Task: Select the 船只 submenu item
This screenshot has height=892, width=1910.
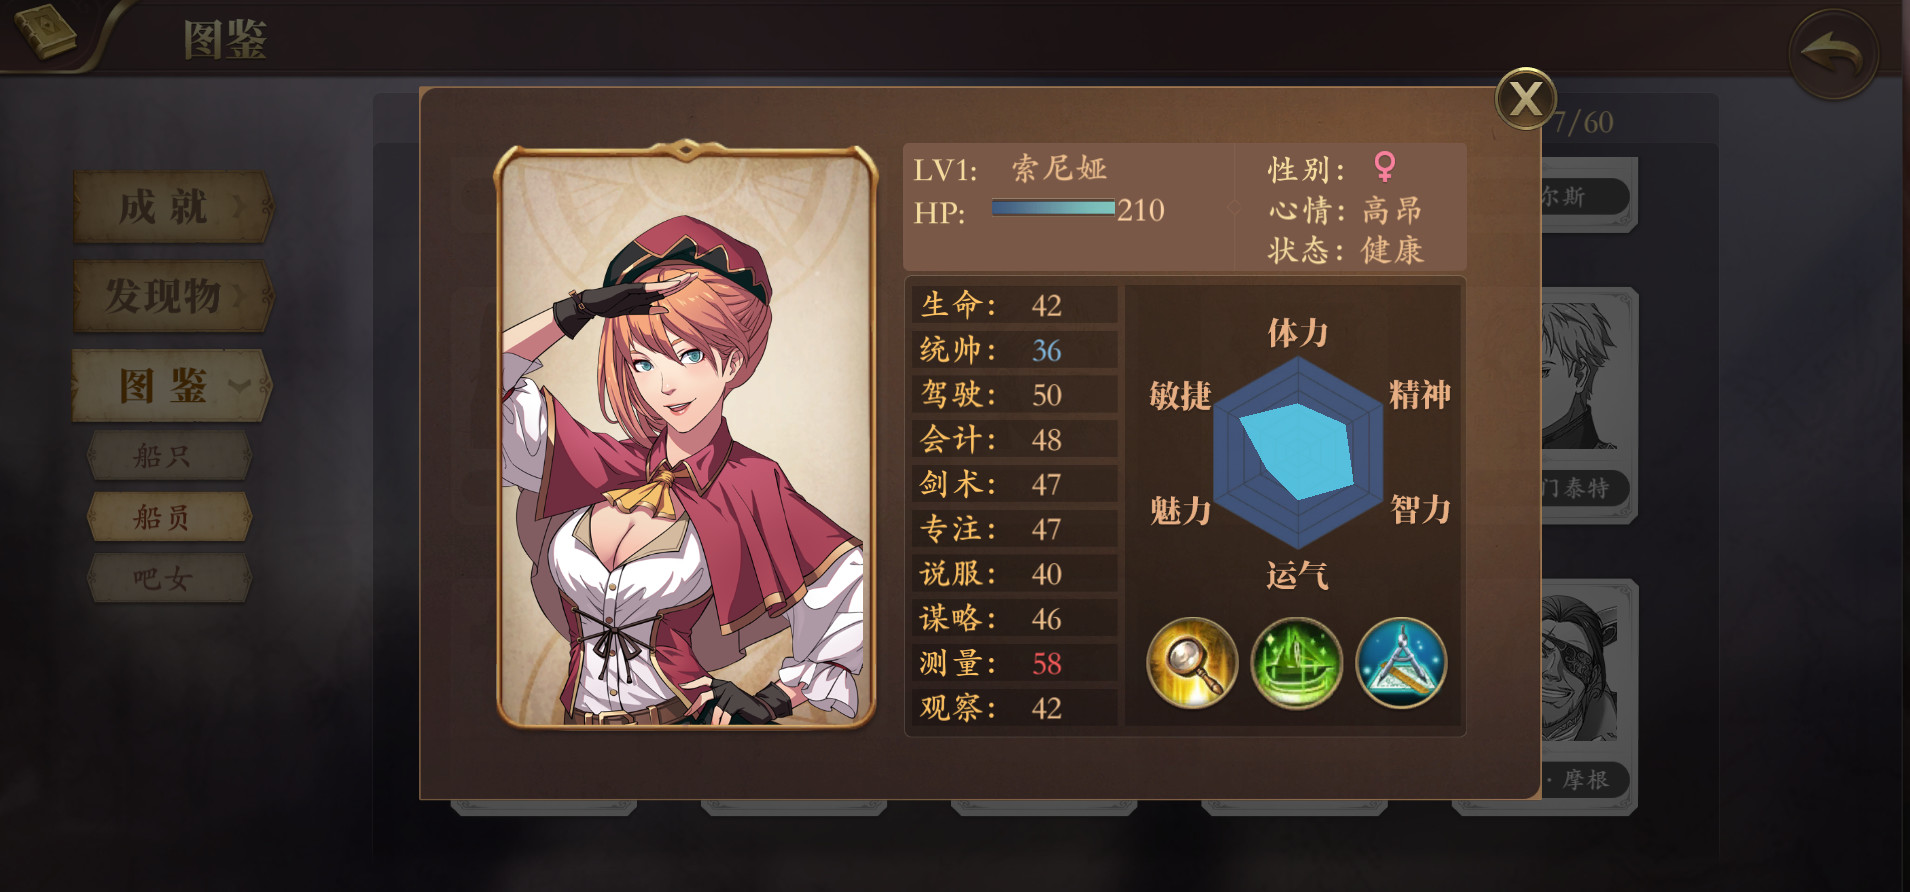Action: tap(168, 456)
